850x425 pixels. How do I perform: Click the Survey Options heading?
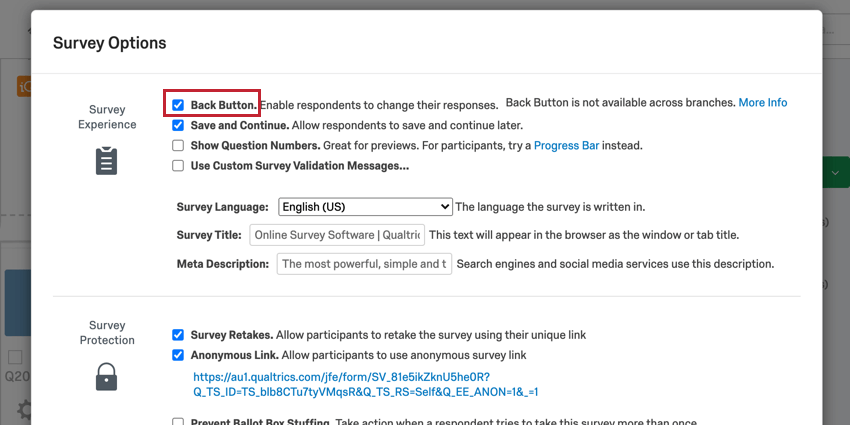pos(110,43)
